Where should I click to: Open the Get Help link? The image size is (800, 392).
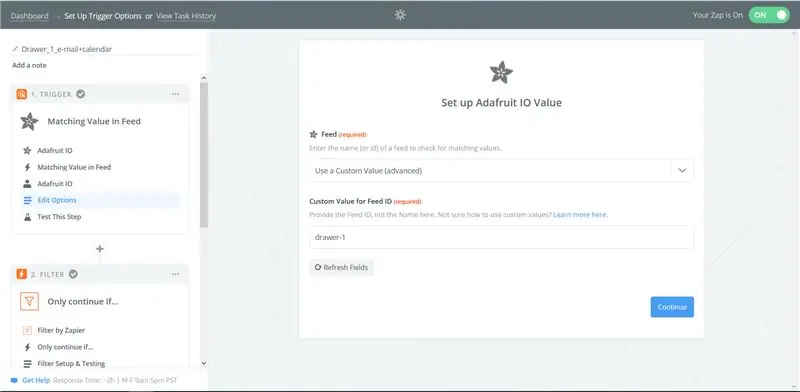tap(36, 381)
